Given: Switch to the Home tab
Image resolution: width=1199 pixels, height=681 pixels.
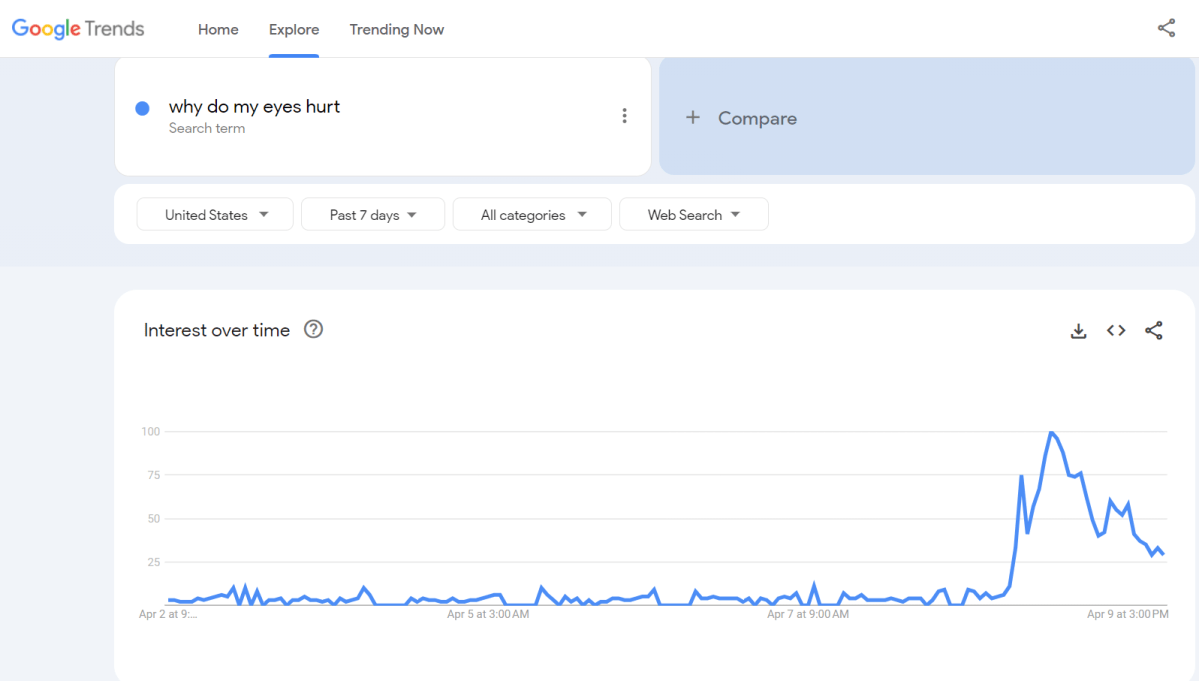Looking at the screenshot, I should coord(218,29).
